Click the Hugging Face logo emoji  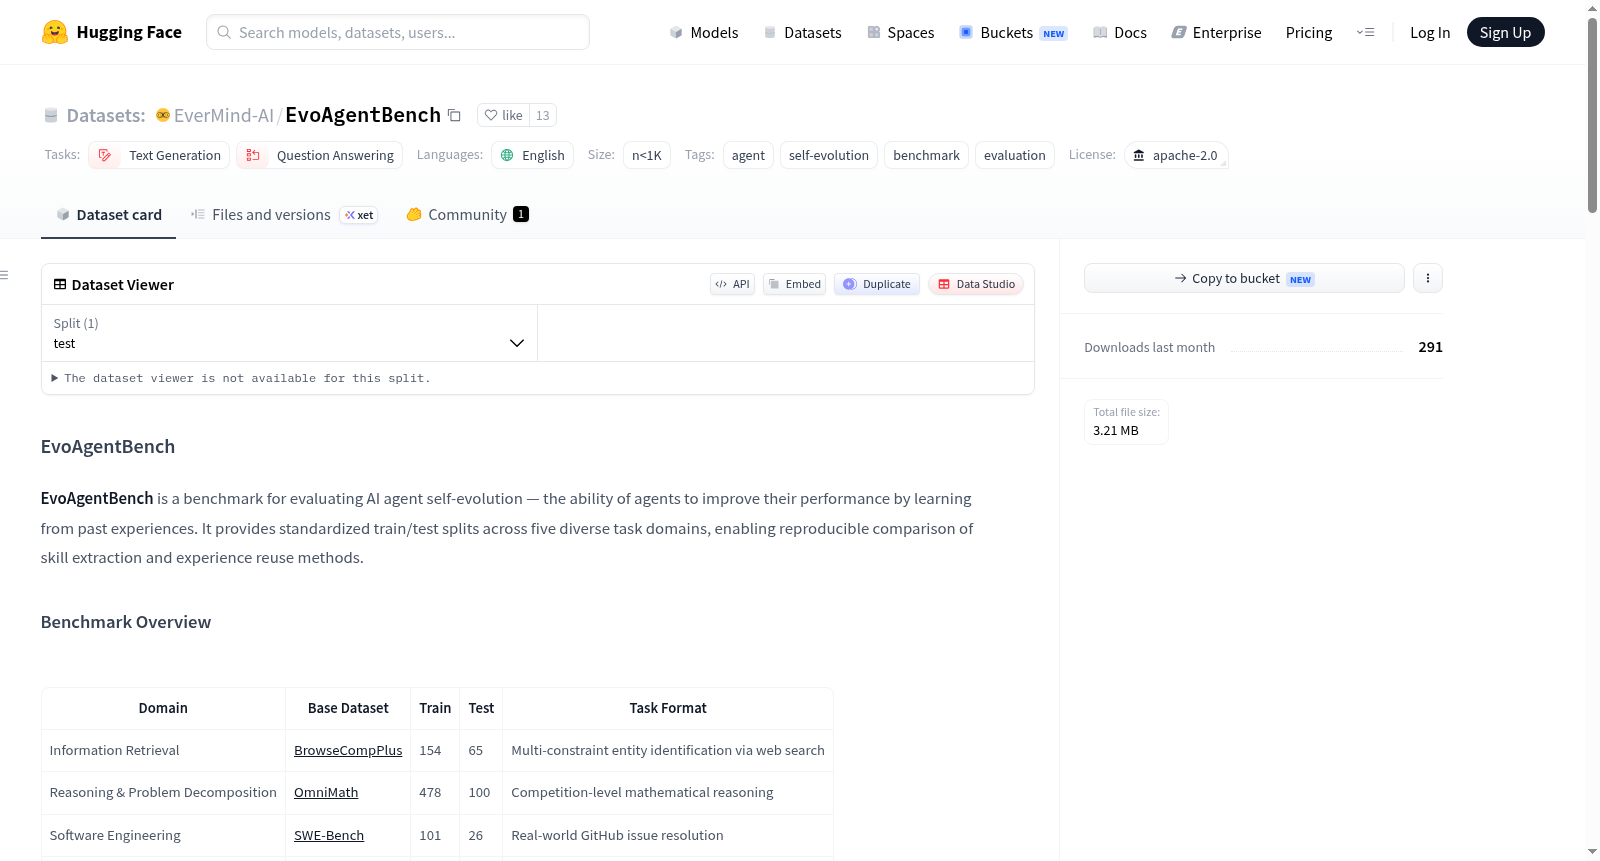(55, 32)
